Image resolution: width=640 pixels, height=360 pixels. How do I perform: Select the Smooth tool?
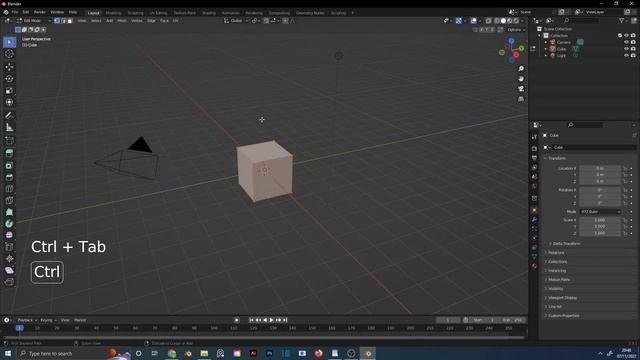tap(9, 236)
